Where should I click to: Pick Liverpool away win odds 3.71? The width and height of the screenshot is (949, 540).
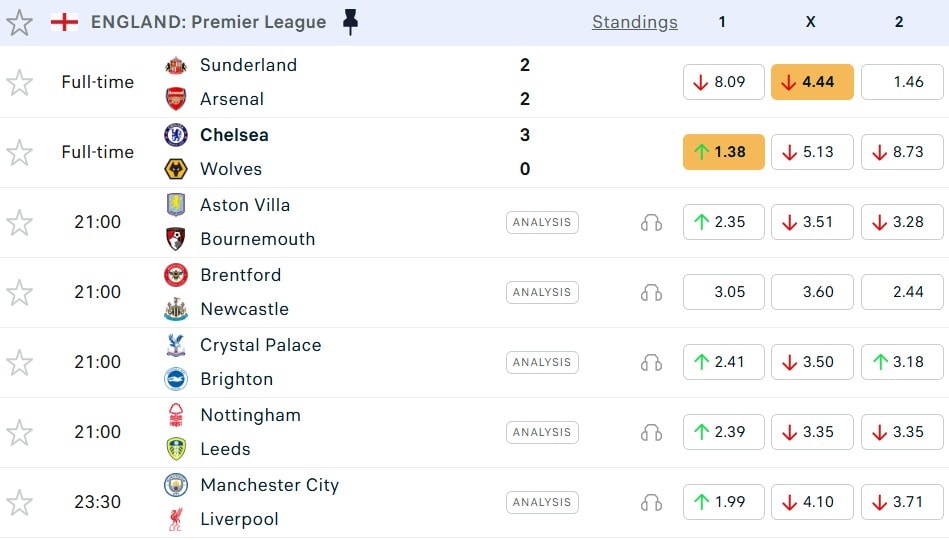click(901, 502)
